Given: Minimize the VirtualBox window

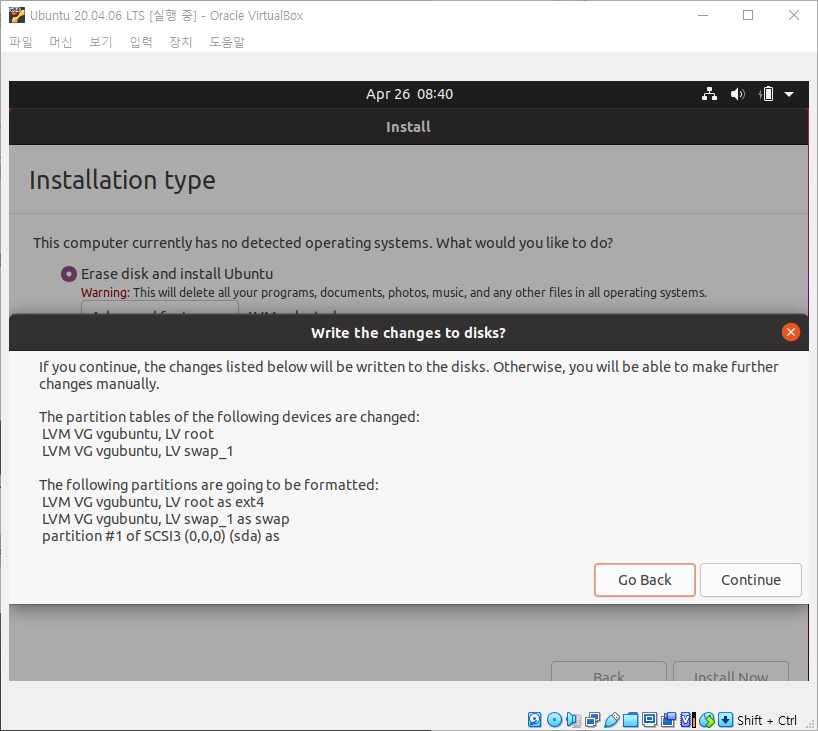Looking at the screenshot, I should pyautogui.click(x=703, y=16).
